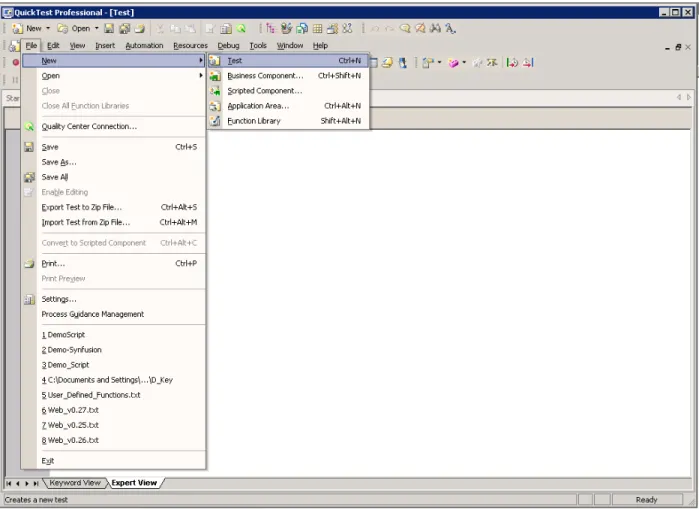Screen dimensions: 699x509
Task: Open the checkpoint icon dropdown arrow
Action: pyautogui.click(x=439, y=62)
